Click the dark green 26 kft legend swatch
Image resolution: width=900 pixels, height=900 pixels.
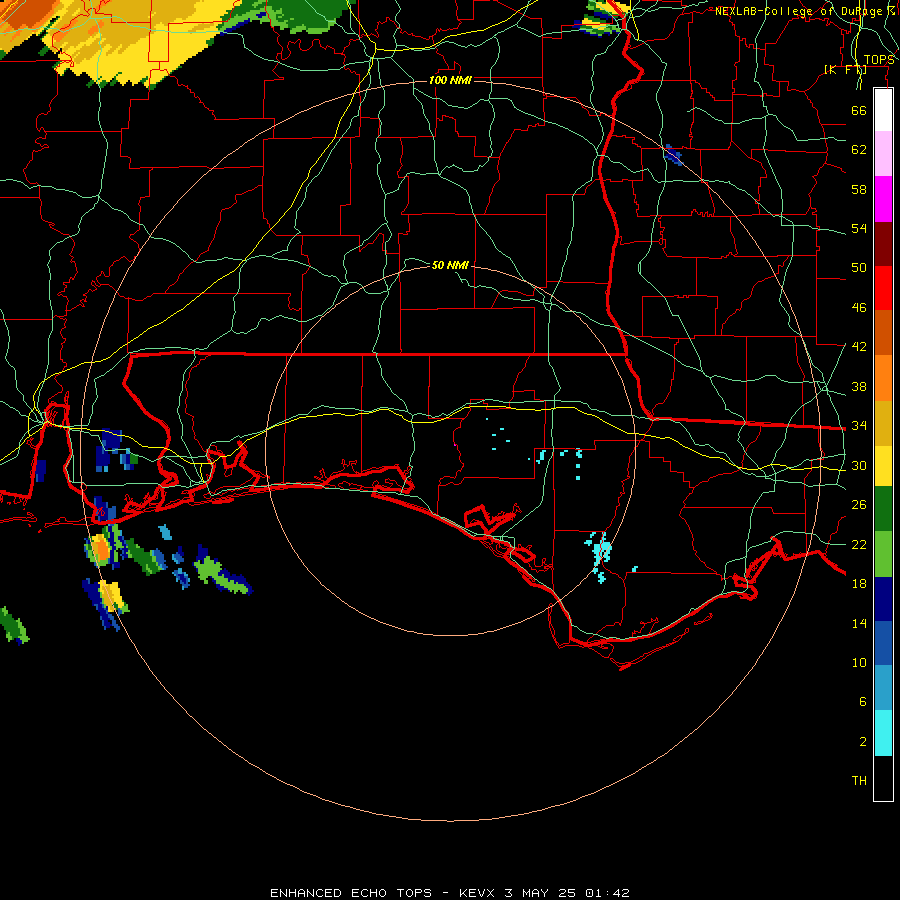pos(883,509)
